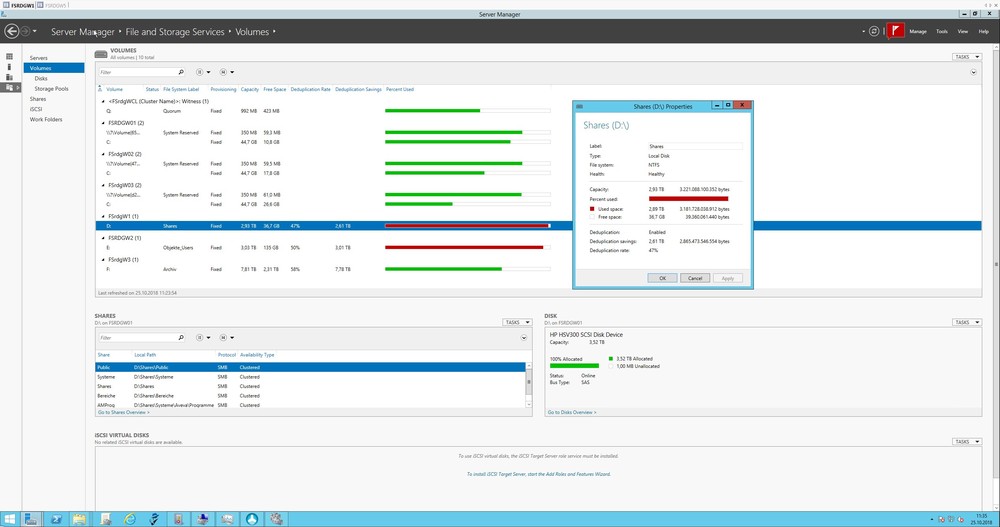This screenshot has width=1000, height=527.
Task: Click the shares Filter input box
Action: click(x=138, y=338)
